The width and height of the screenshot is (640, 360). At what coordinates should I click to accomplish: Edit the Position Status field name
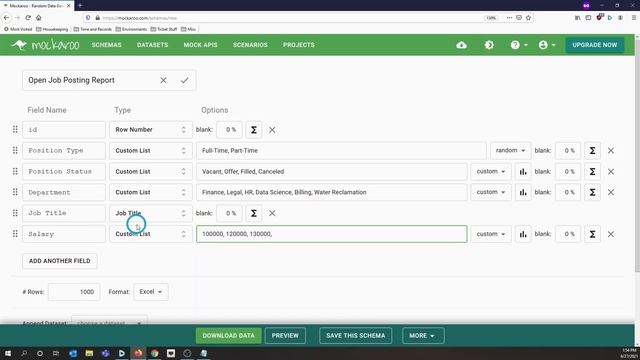[64, 171]
